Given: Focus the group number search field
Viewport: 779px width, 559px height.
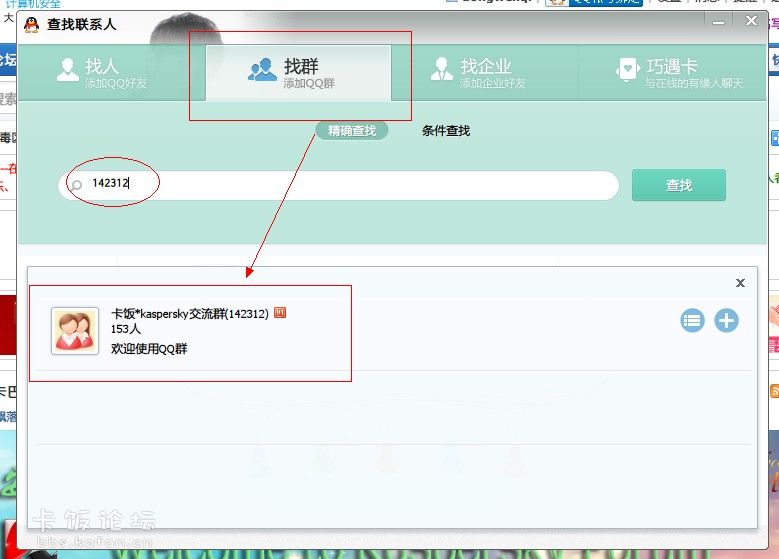Looking at the screenshot, I should click(339, 185).
